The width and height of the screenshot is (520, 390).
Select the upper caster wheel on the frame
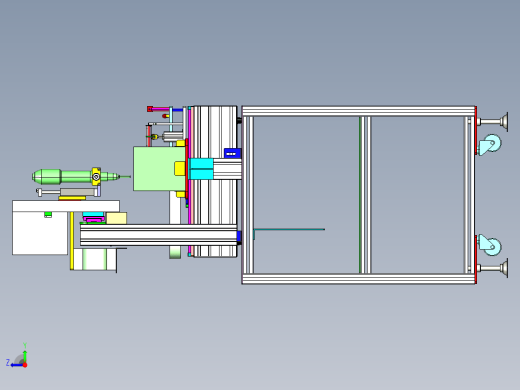(x=490, y=144)
